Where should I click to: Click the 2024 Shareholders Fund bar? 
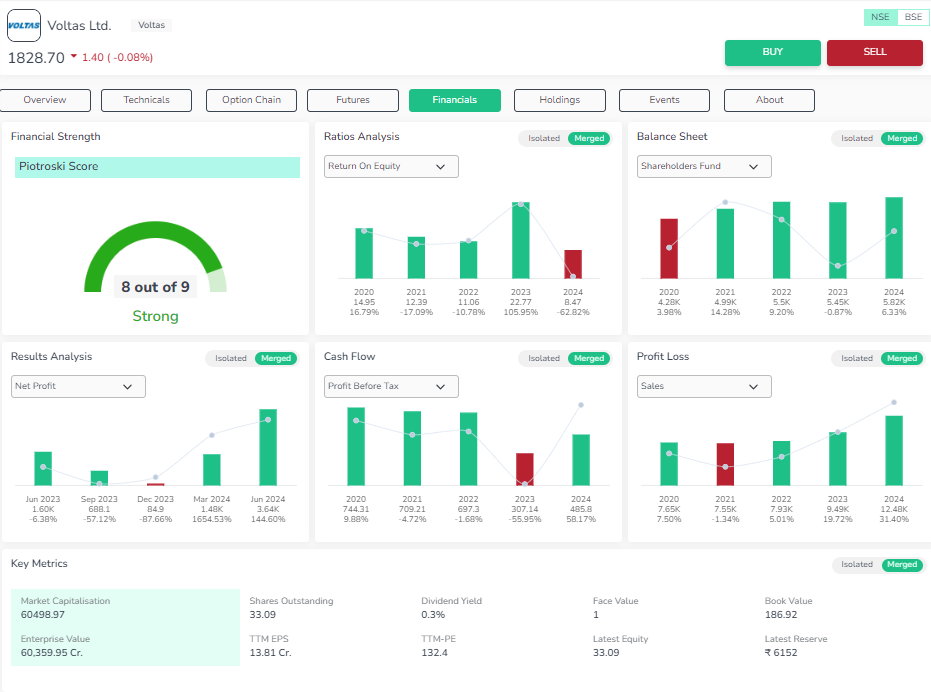(894, 238)
